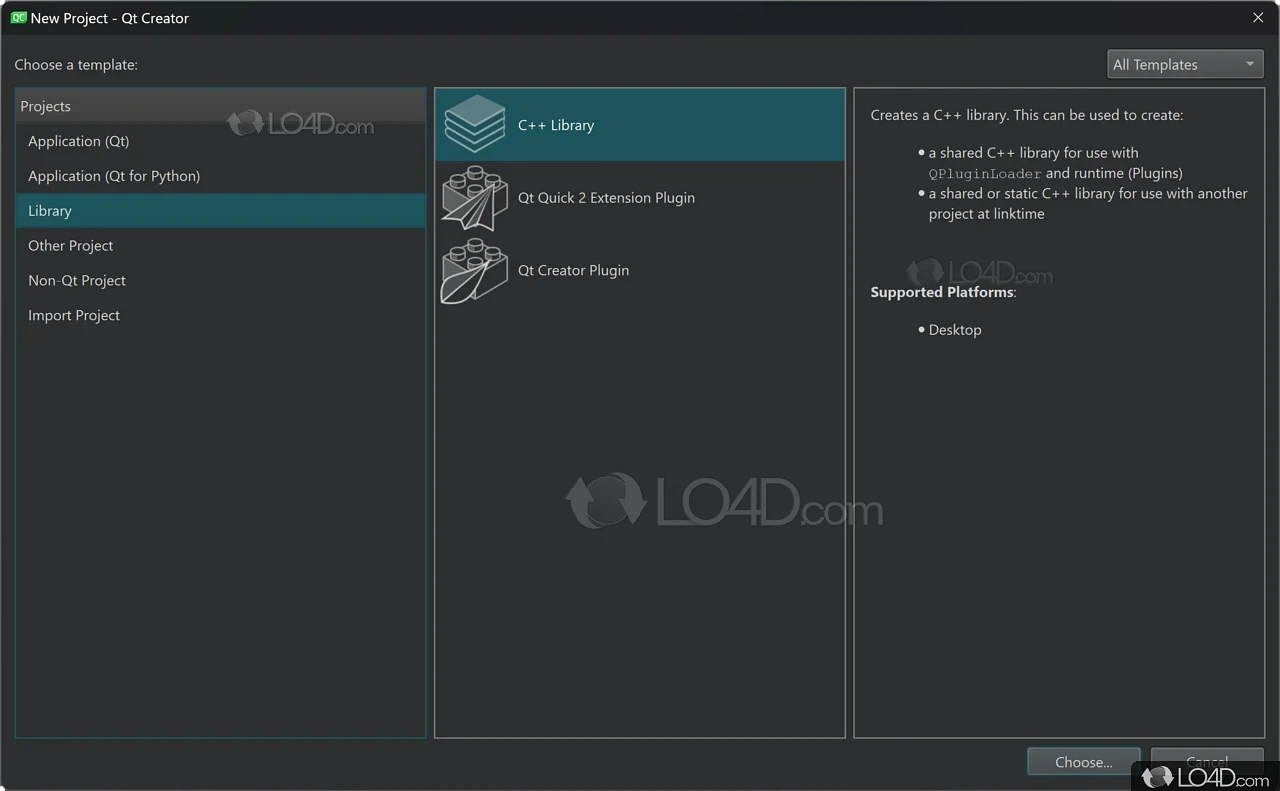This screenshot has width=1280, height=791.
Task: Select the Library category
Action: (x=221, y=211)
